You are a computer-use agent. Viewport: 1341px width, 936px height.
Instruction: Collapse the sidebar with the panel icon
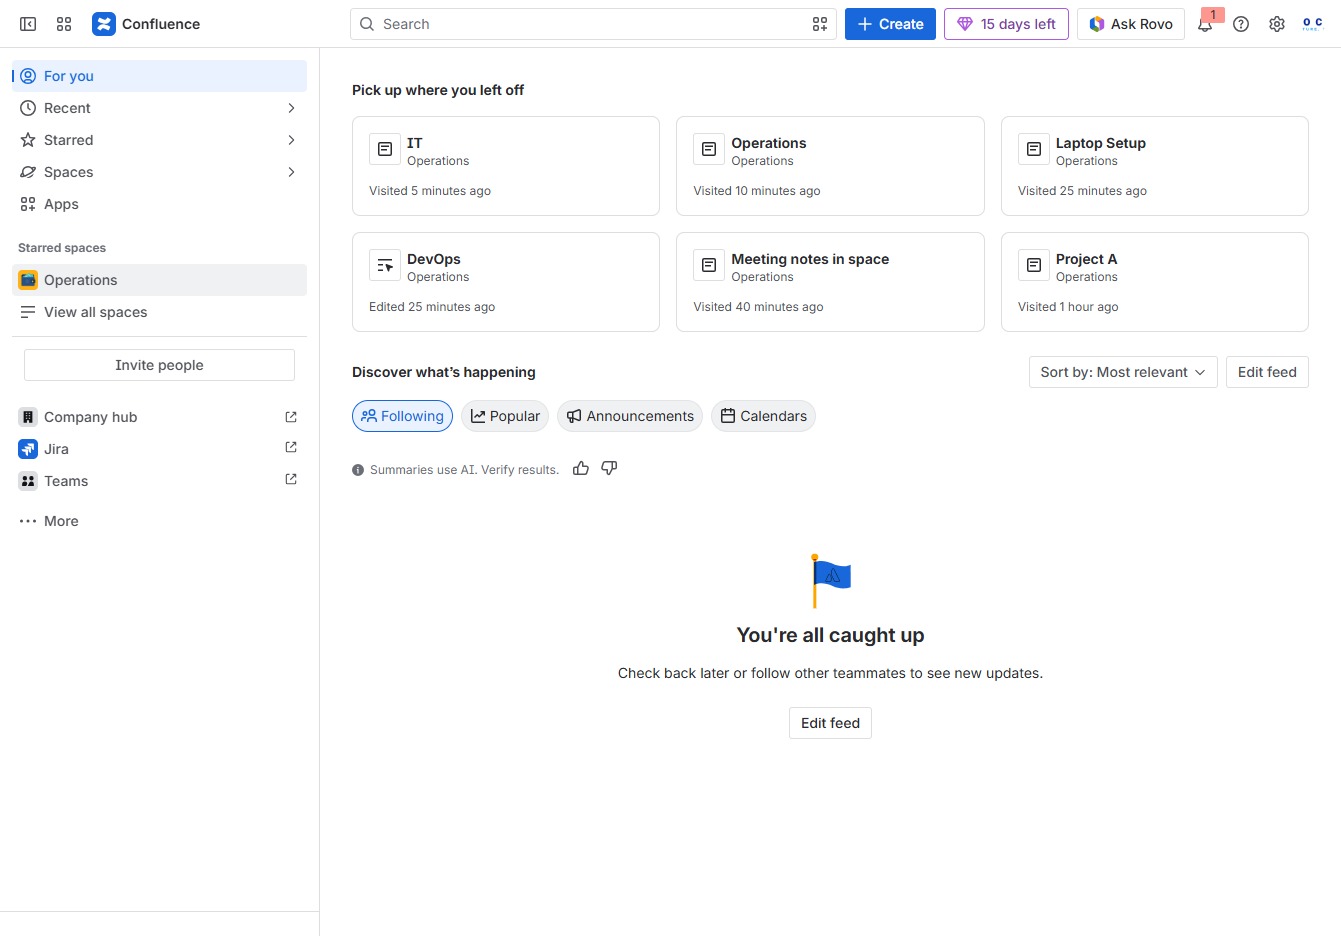(x=28, y=24)
